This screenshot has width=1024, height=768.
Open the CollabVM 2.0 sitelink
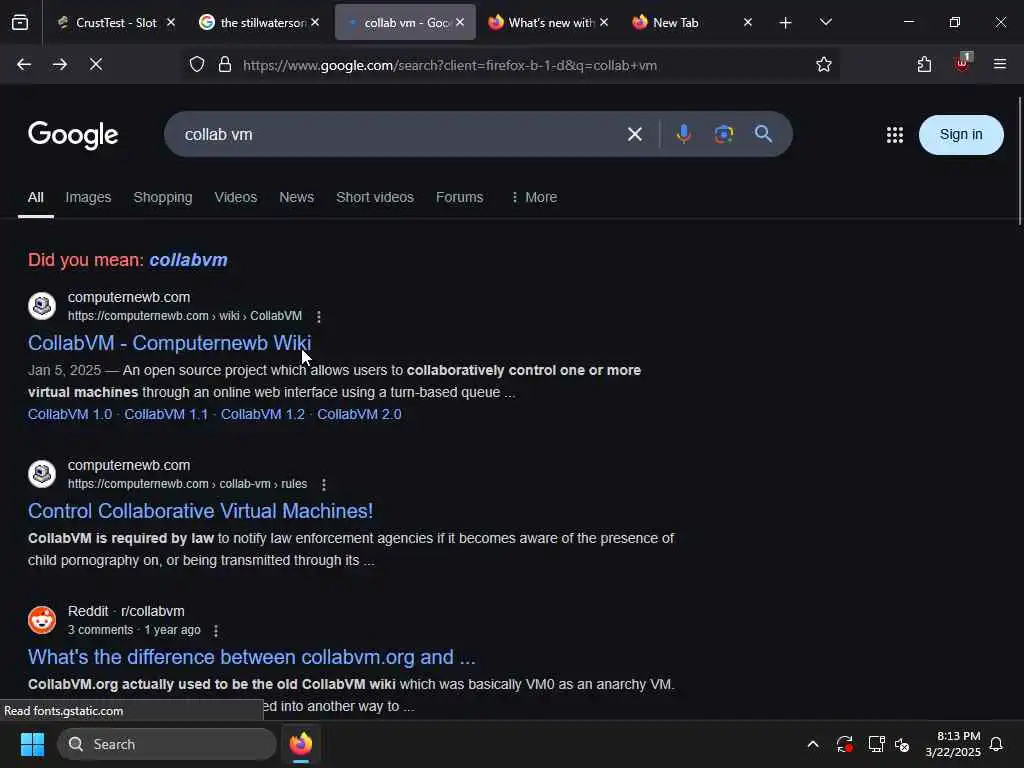[x=359, y=415]
